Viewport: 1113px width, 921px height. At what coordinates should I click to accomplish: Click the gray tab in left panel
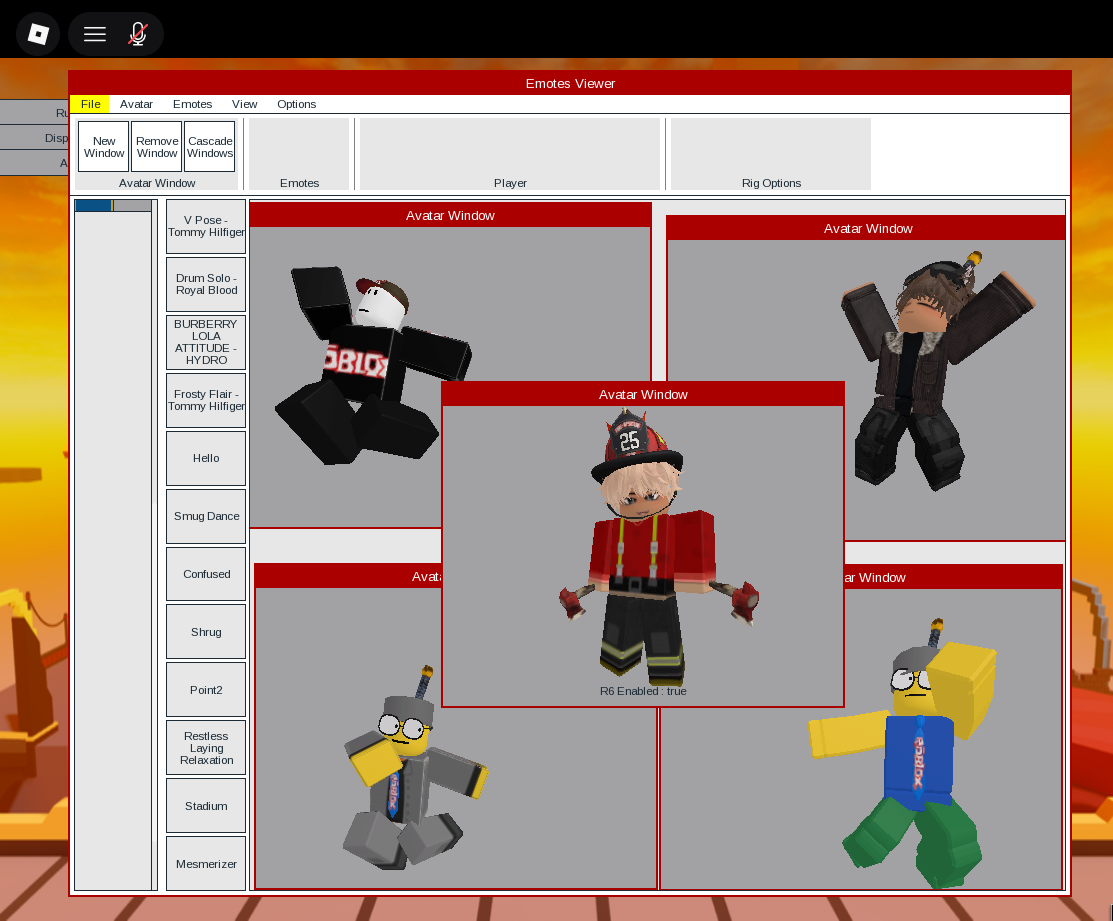(x=132, y=206)
